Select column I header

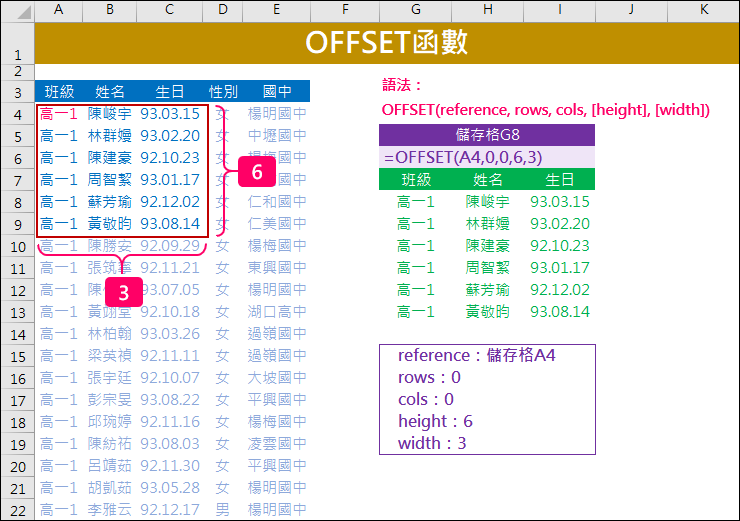(560, 10)
